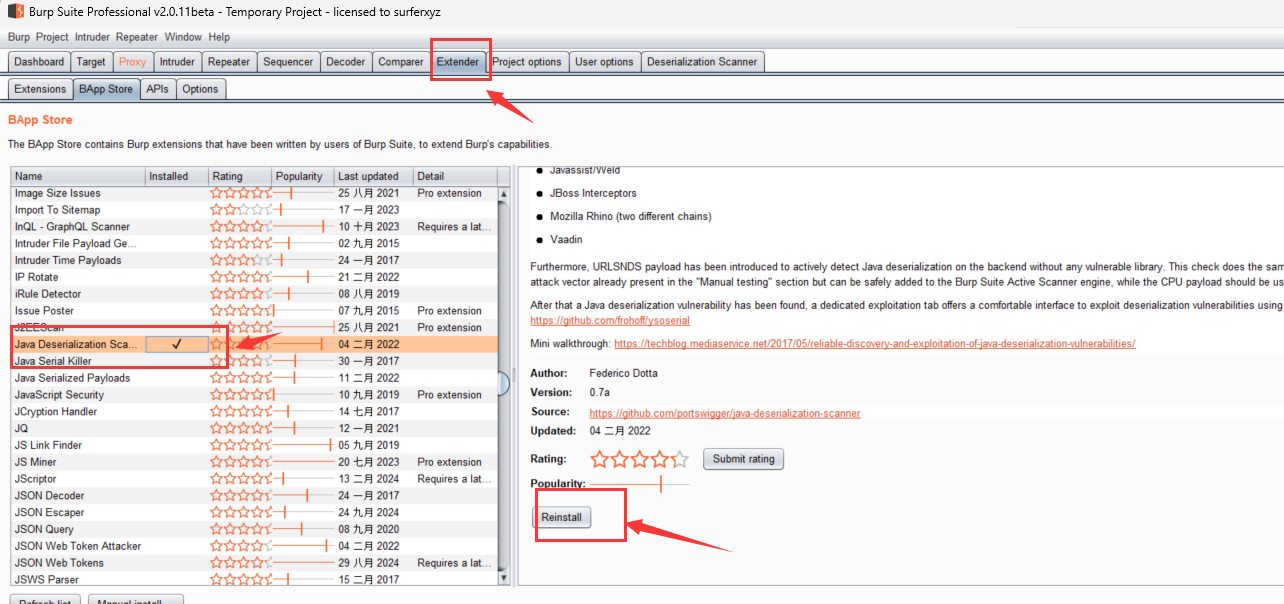The height and width of the screenshot is (604, 1284).
Task: Sort the list by Name column header
Action: [x=78, y=176]
